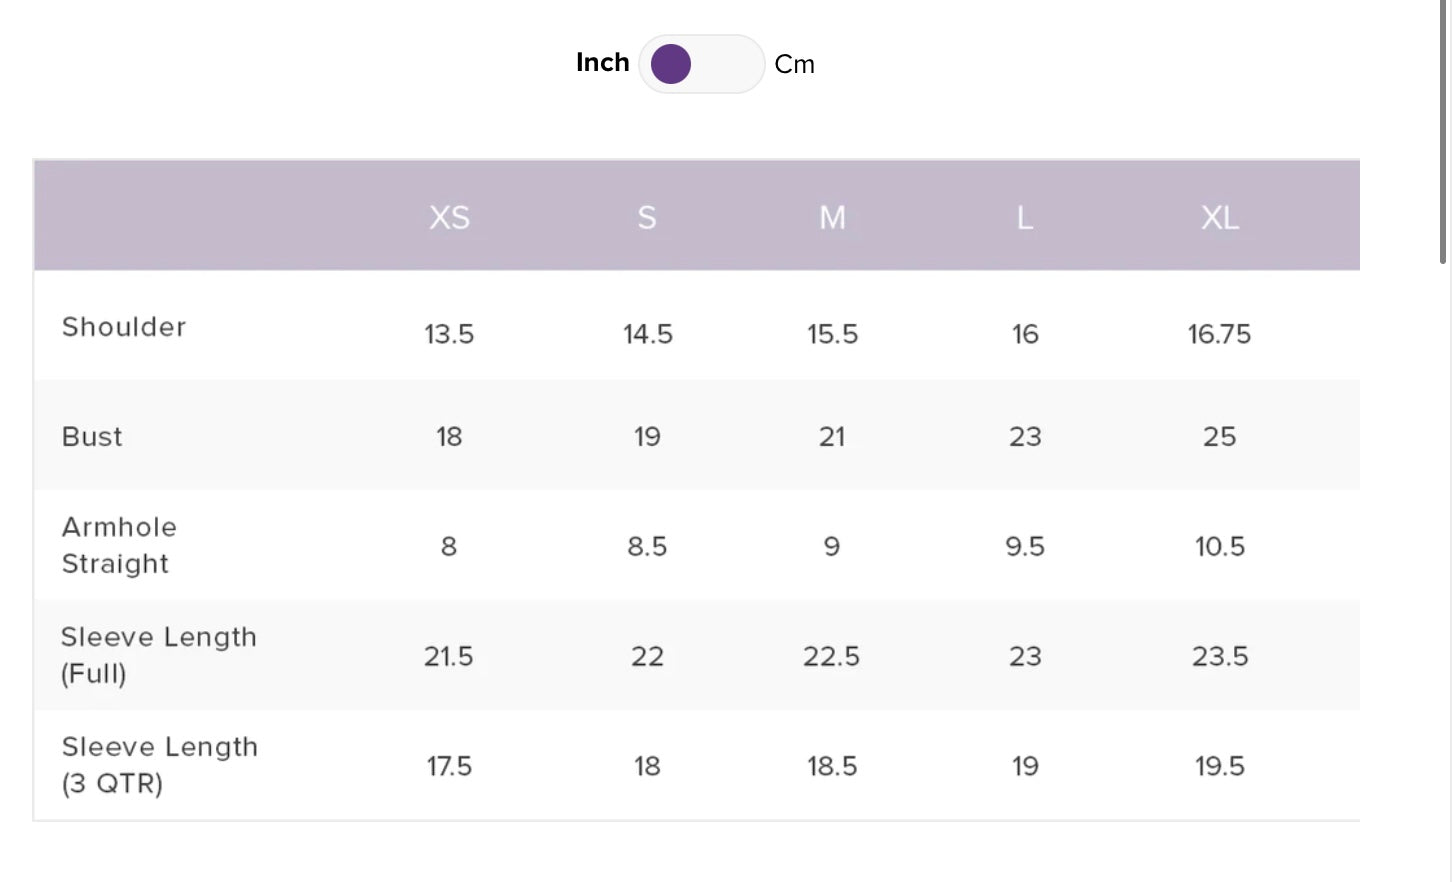Click the 16.75 XL shoulder value
The image size is (1452, 882).
[1219, 334]
